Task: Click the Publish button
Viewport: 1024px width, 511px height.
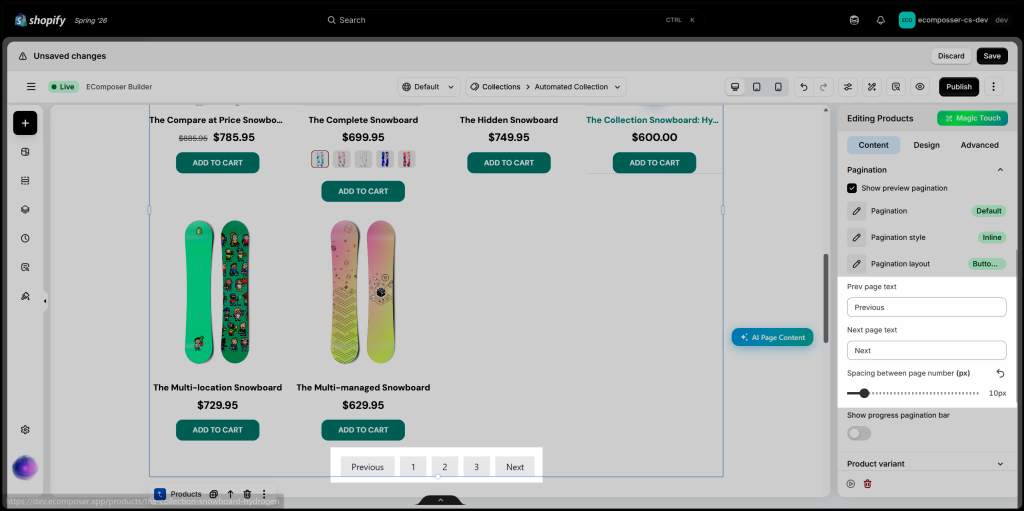Action: pyautogui.click(x=959, y=87)
